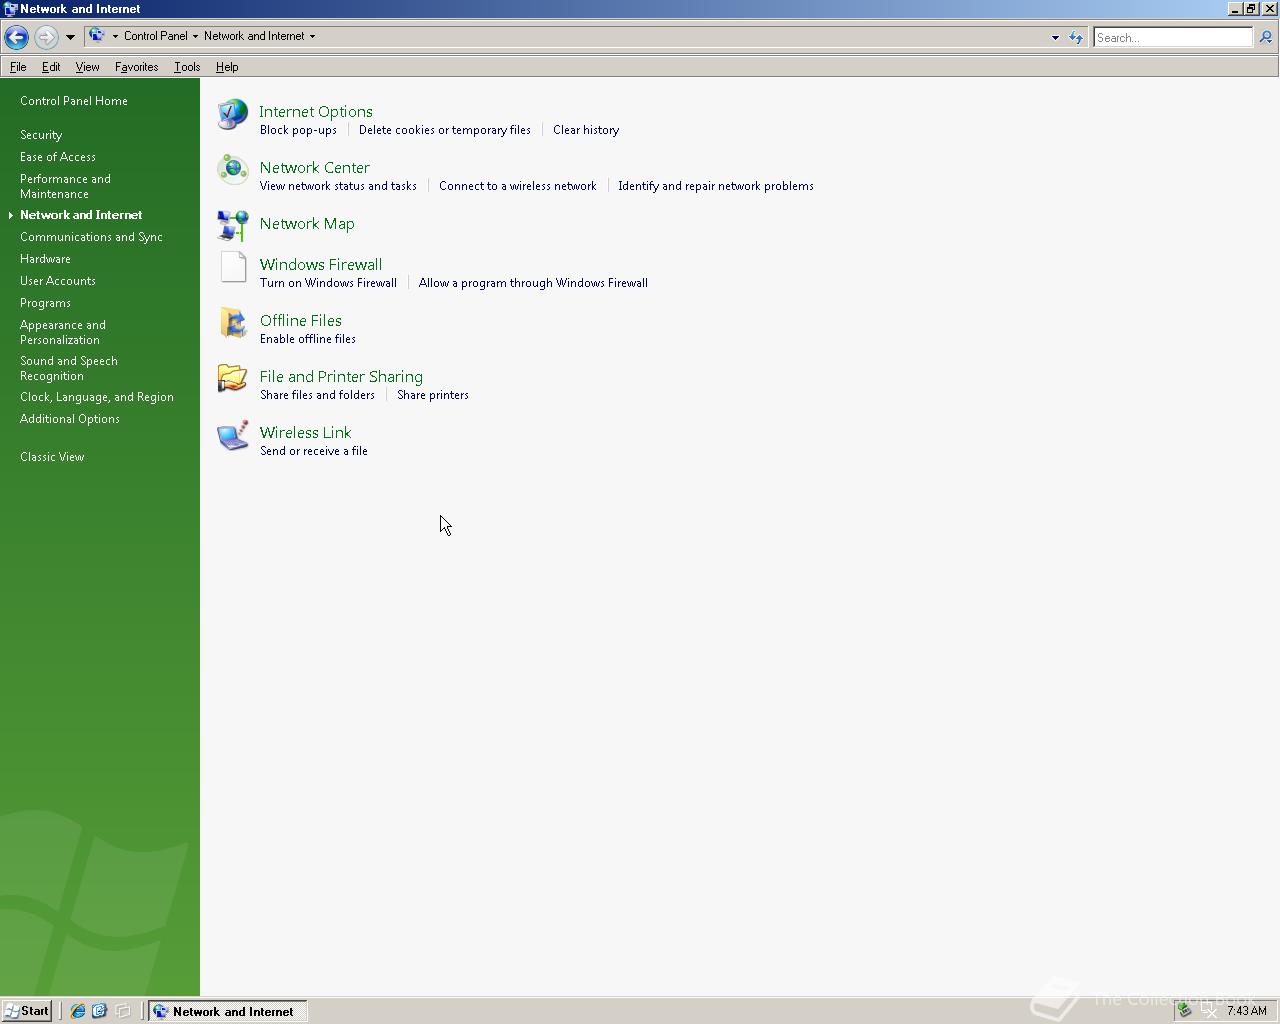This screenshot has width=1280, height=1024.
Task: Click Turn on Windows Firewall link
Action: coord(328,283)
